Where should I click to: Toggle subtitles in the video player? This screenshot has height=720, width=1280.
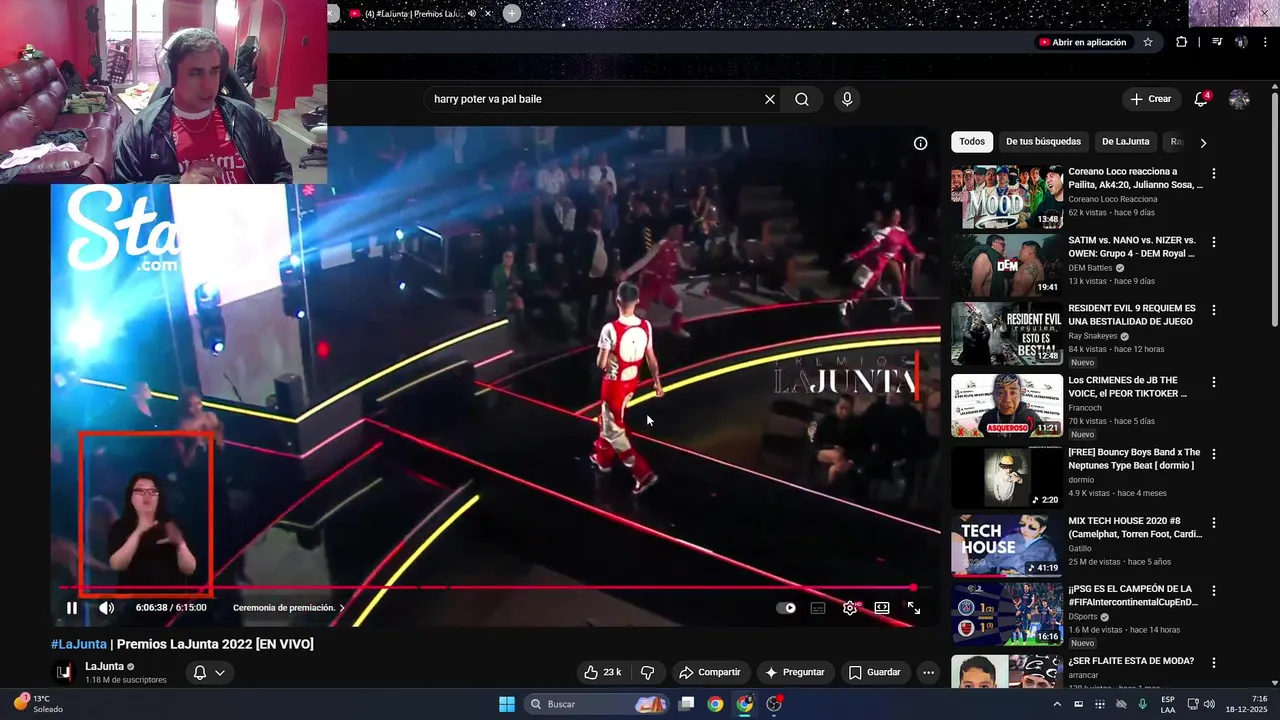[818, 608]
